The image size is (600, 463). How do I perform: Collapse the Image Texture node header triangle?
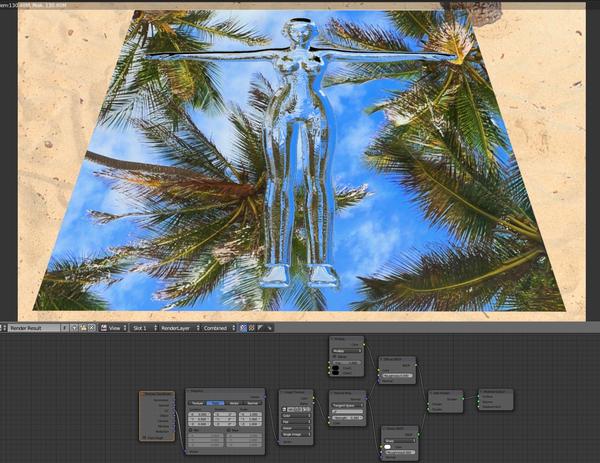[x=283, y=392]
